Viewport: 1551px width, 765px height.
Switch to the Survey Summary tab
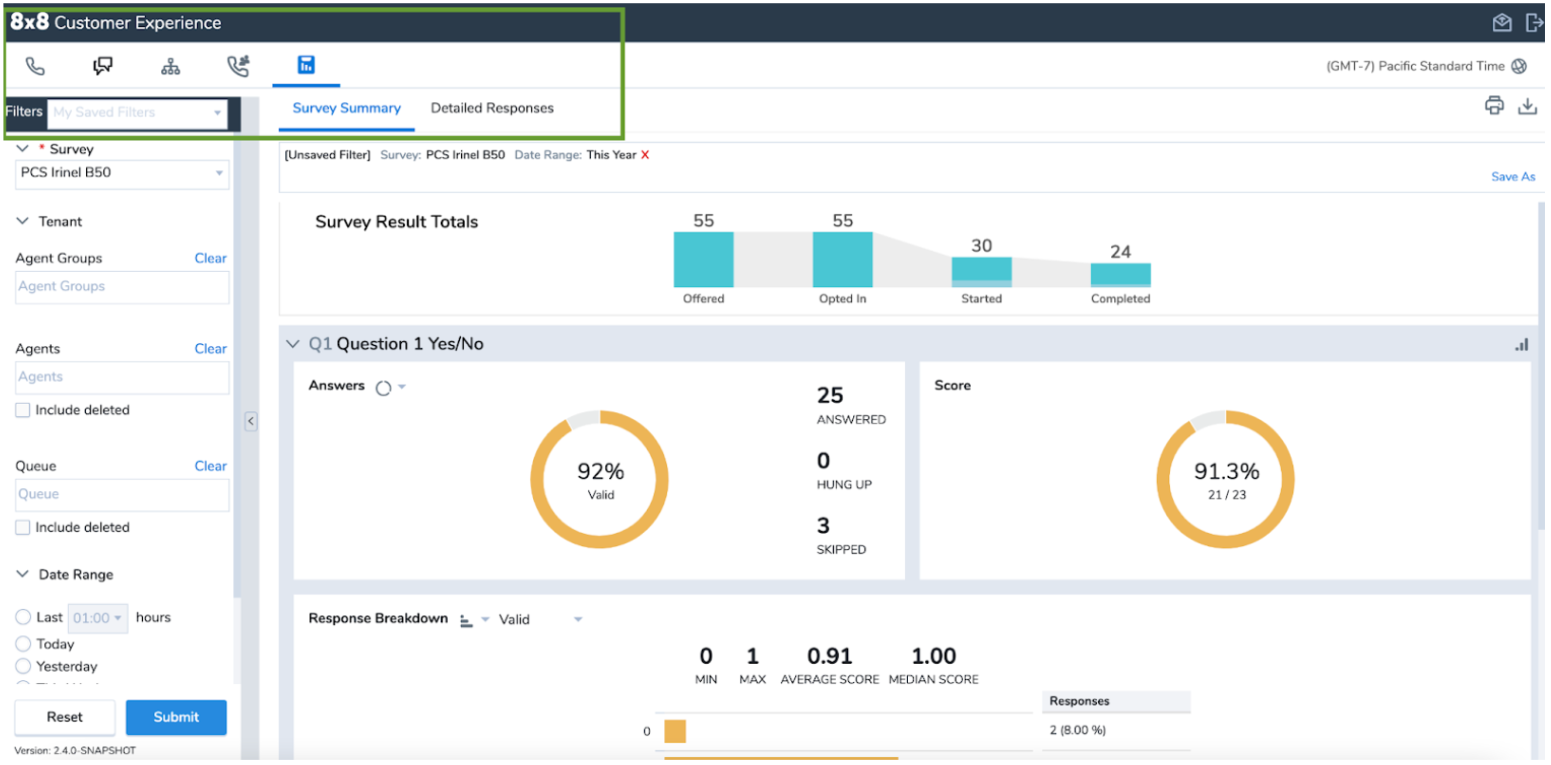click(346, 108)
